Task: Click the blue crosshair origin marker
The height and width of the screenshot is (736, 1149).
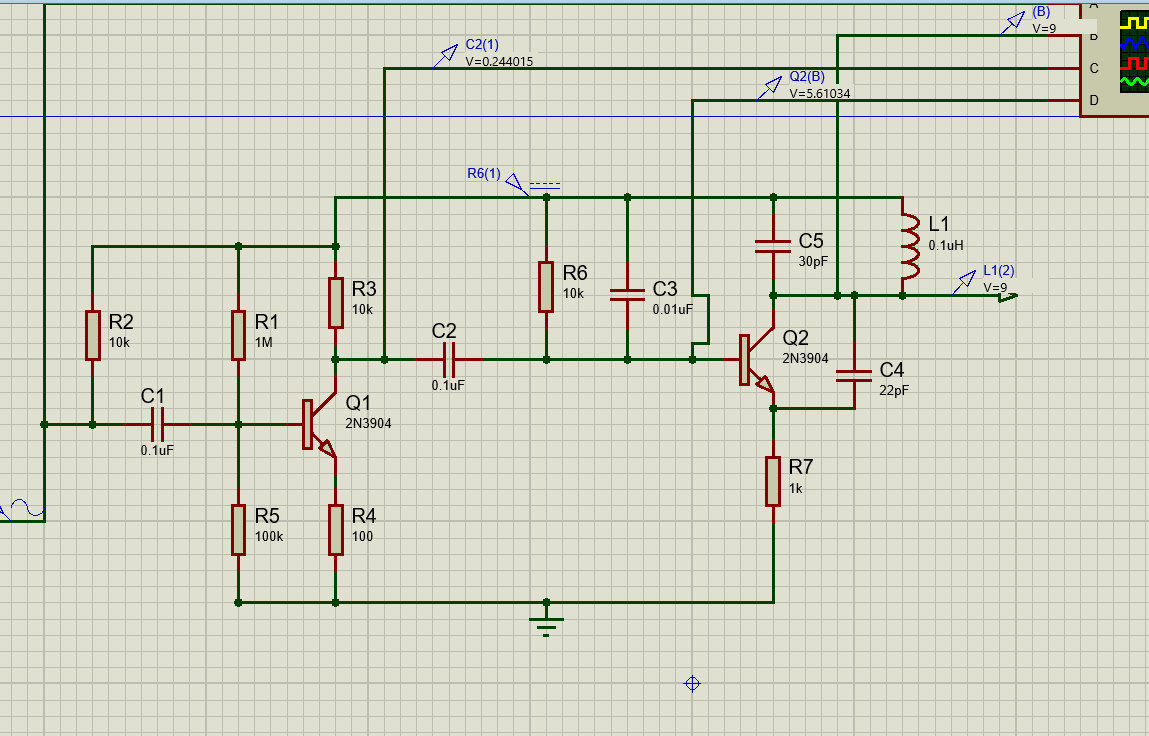Action: (x=691, y=684)
